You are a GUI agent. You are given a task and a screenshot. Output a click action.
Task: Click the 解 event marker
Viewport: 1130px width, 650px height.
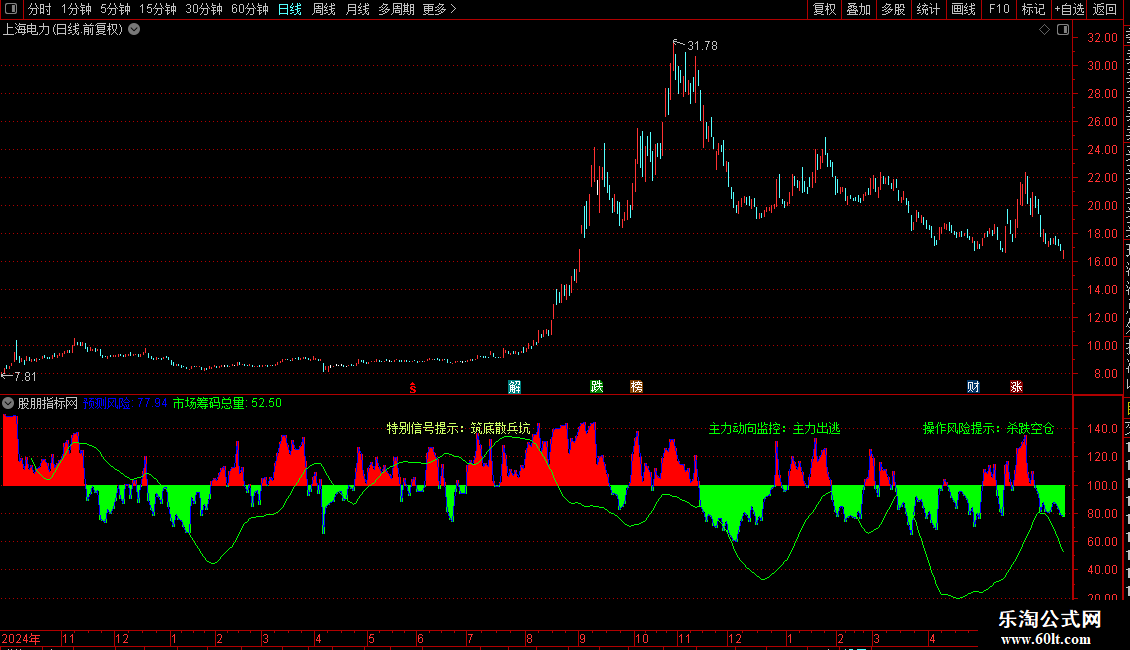[515, 387]
